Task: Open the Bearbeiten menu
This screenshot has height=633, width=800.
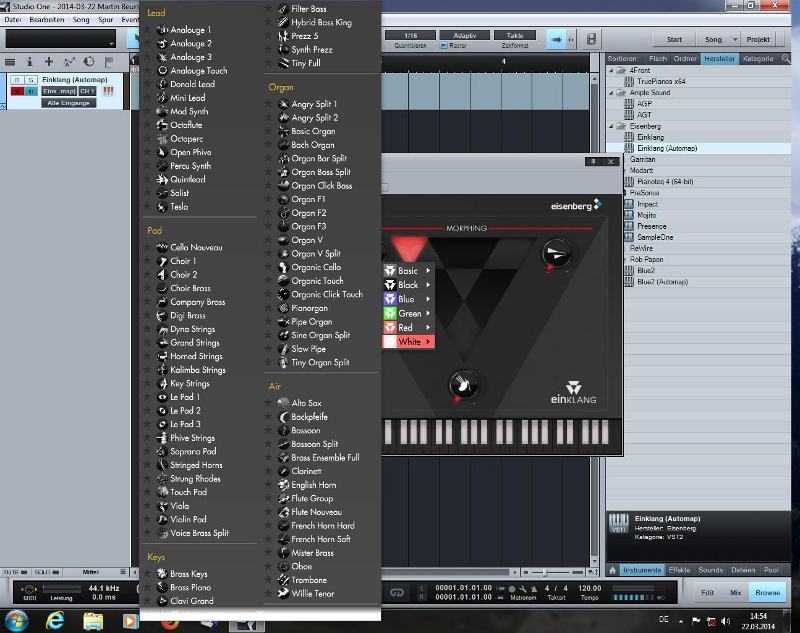Action: point(47,19)
